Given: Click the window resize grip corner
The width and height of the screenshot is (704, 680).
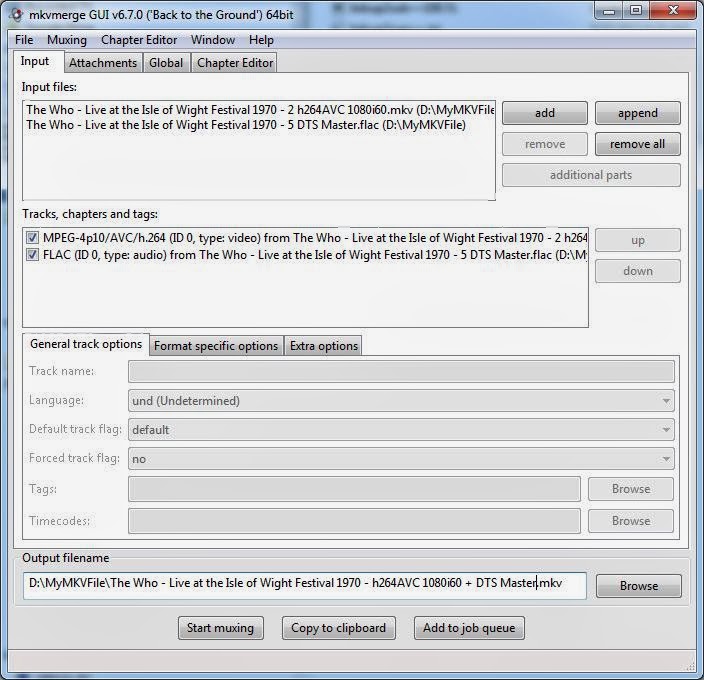Looking at the screenshot, I should pyautogui.click(x=691, y=667).
